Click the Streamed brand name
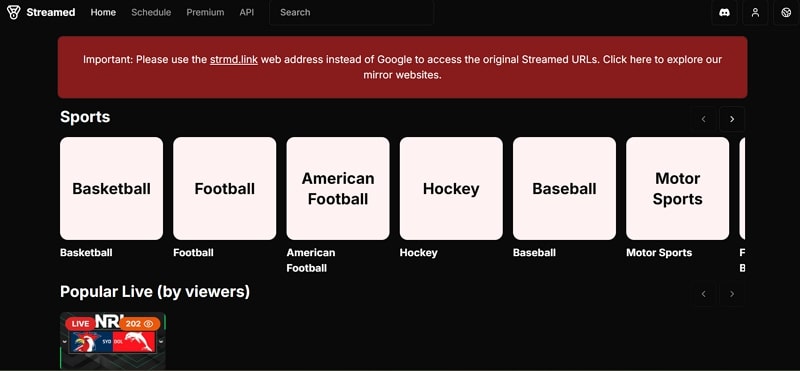 tap(51, 12)
